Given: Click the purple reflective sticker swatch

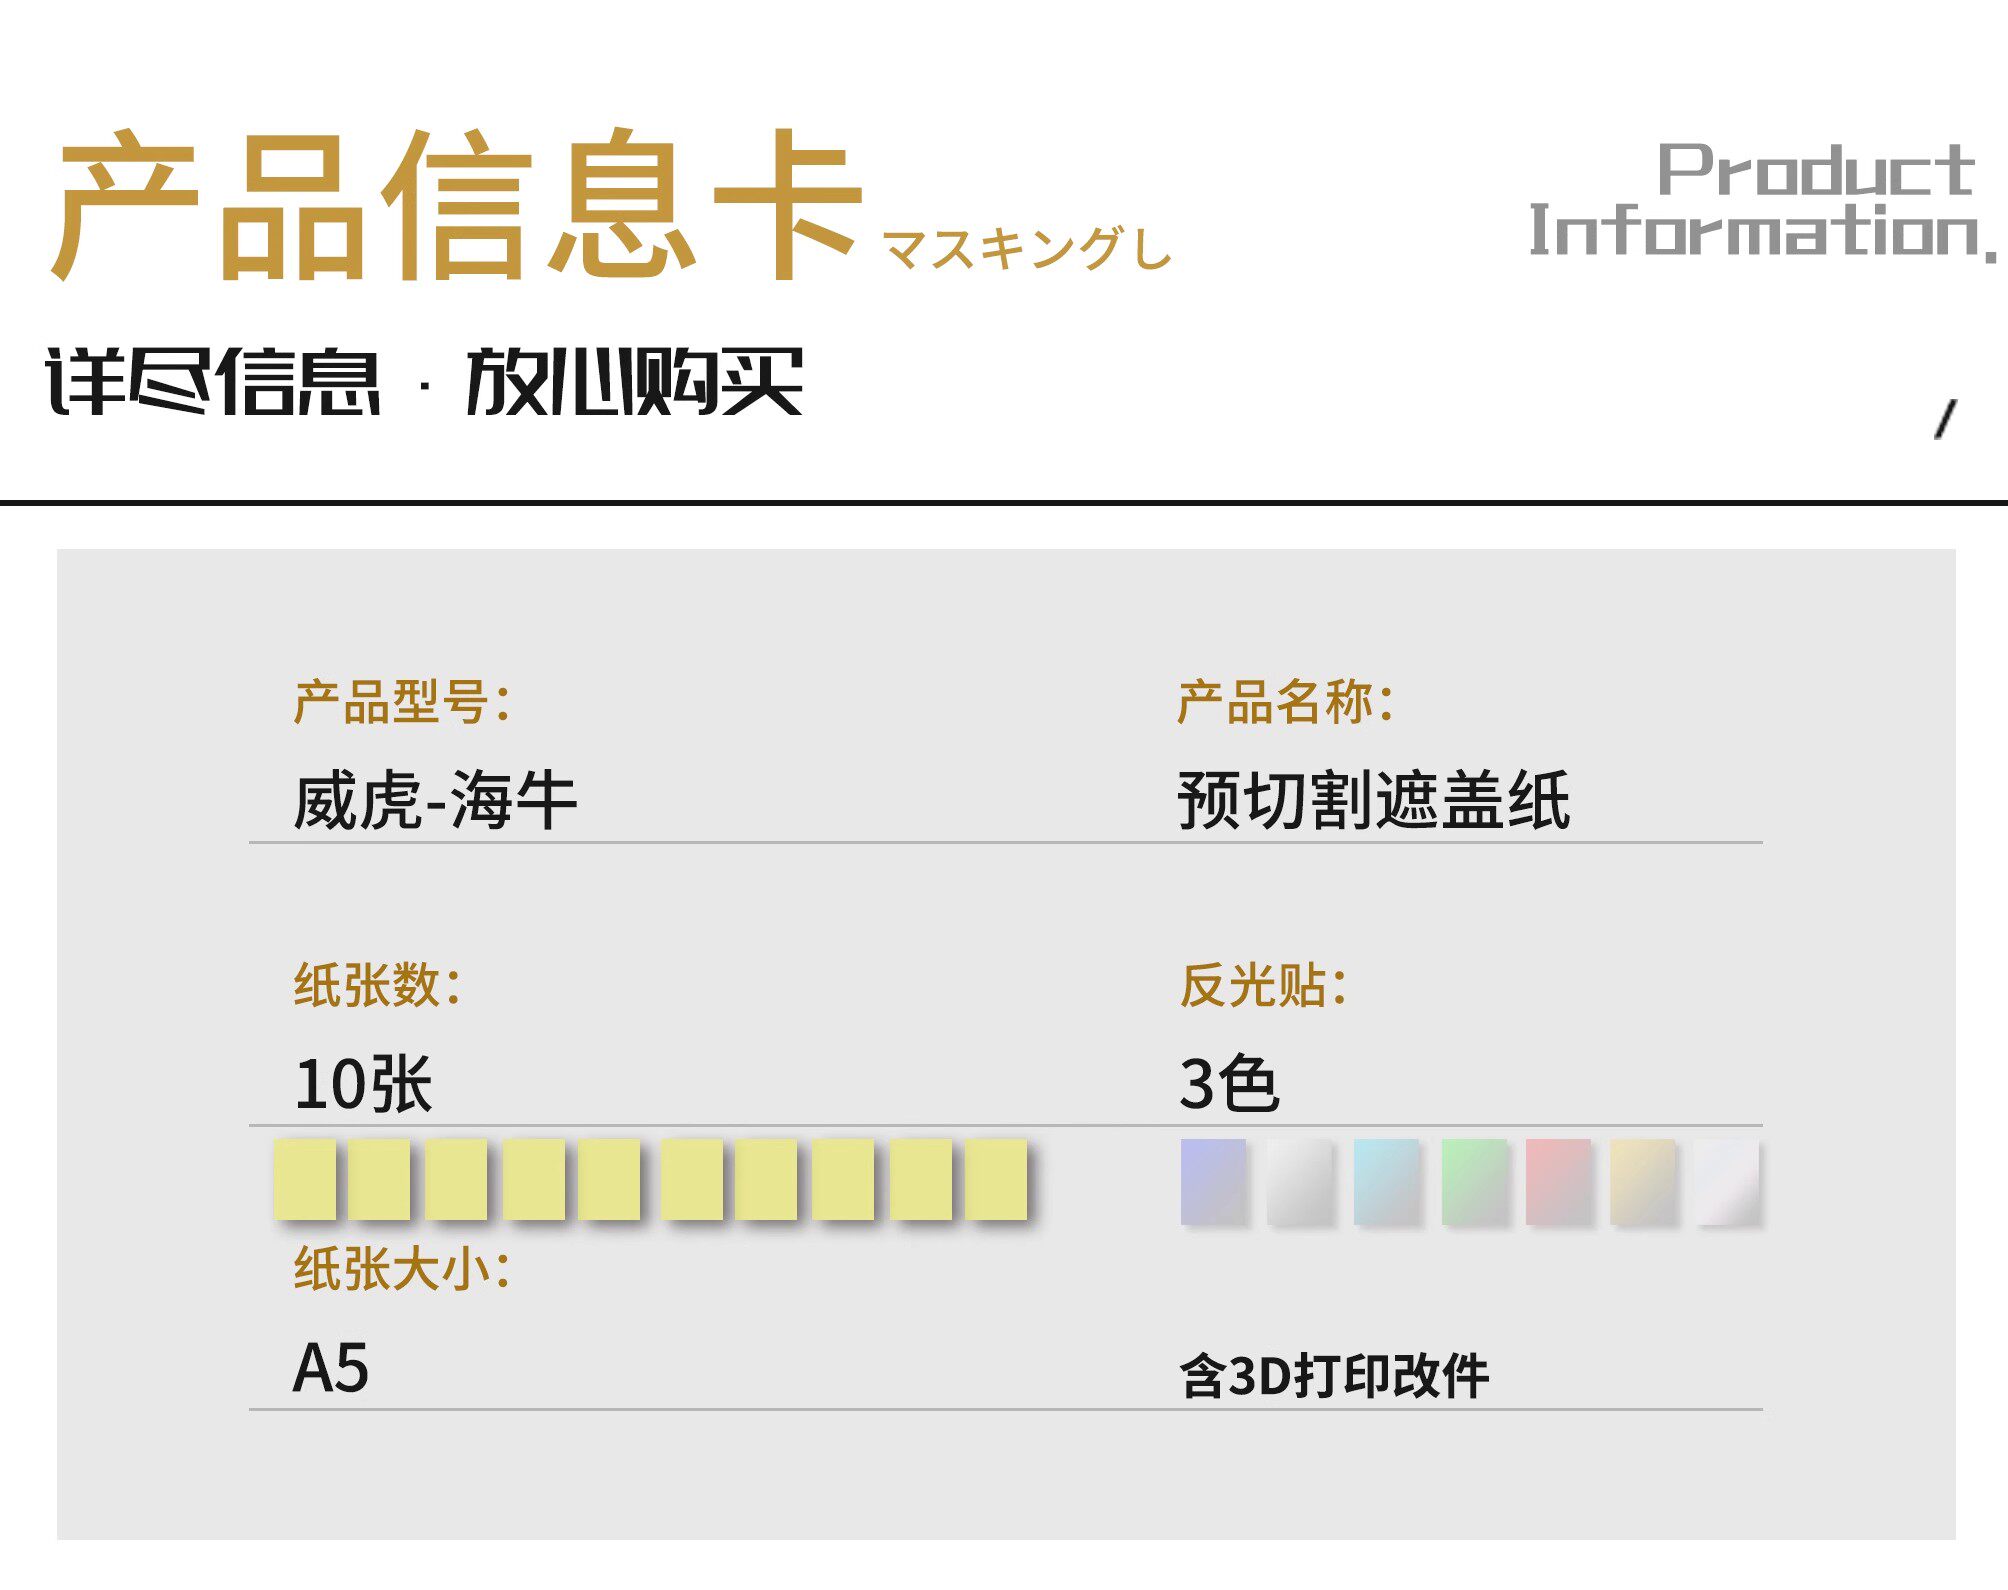Looking at the screenshot, I should click(x=1213, y=1181).
